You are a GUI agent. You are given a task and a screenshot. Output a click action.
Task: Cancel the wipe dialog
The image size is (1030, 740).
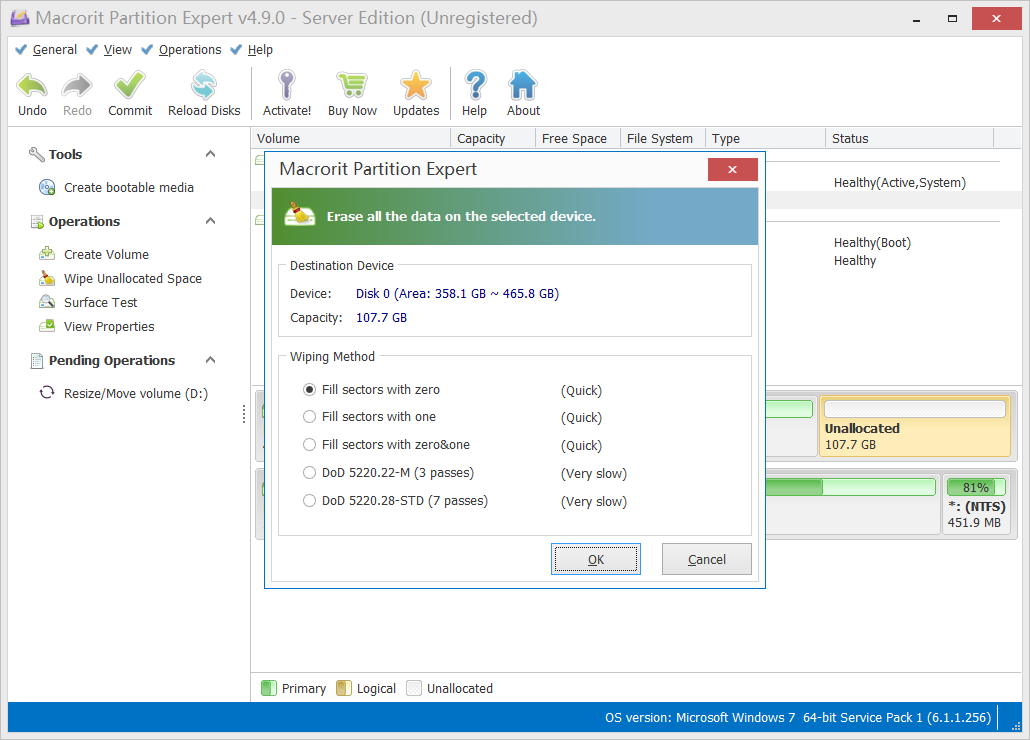(707, 559)
